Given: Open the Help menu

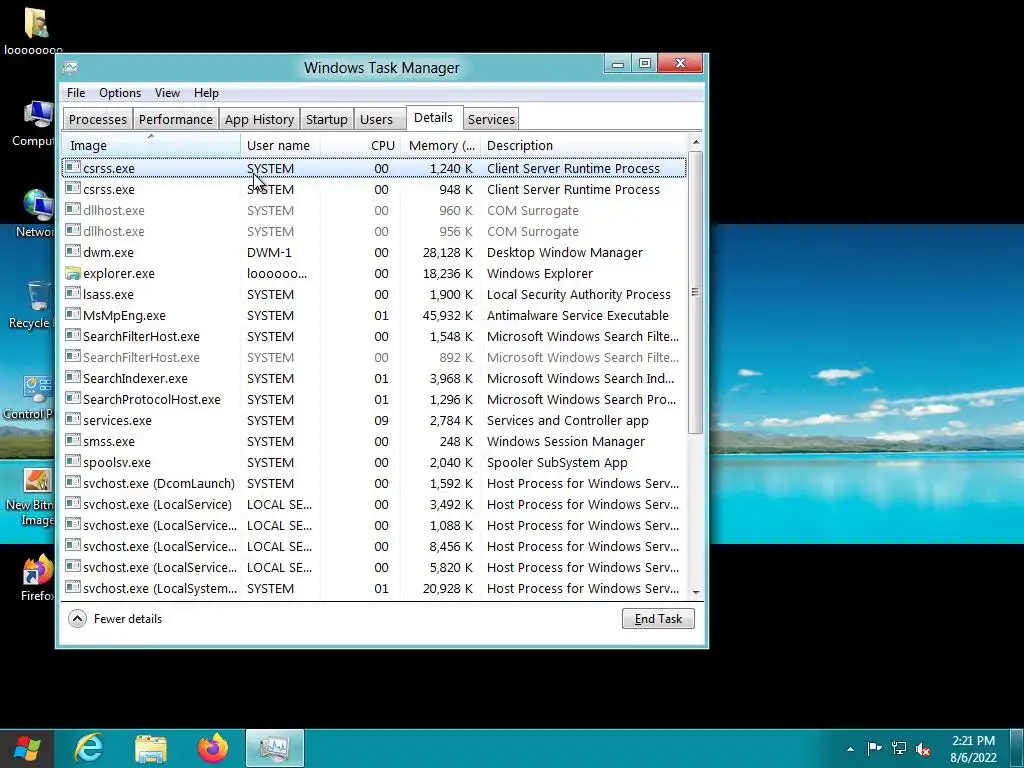Looking at the screenshot, I should (206, 93).
